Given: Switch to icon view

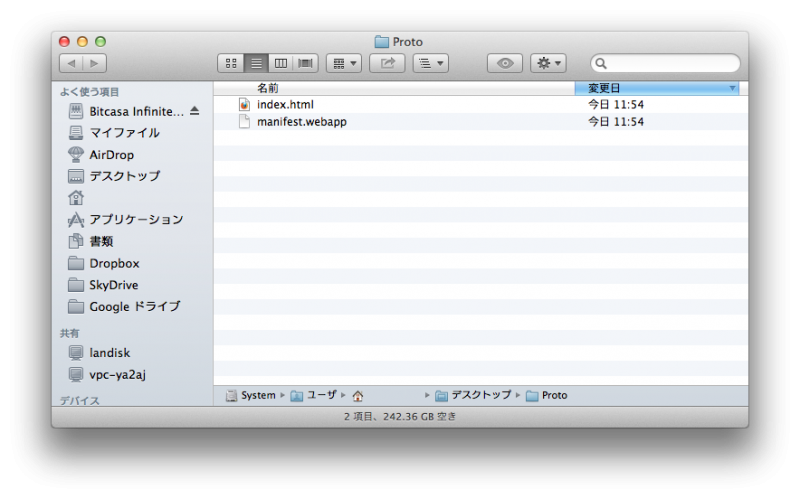Looking at the screenshot, I should coord(231,63).
